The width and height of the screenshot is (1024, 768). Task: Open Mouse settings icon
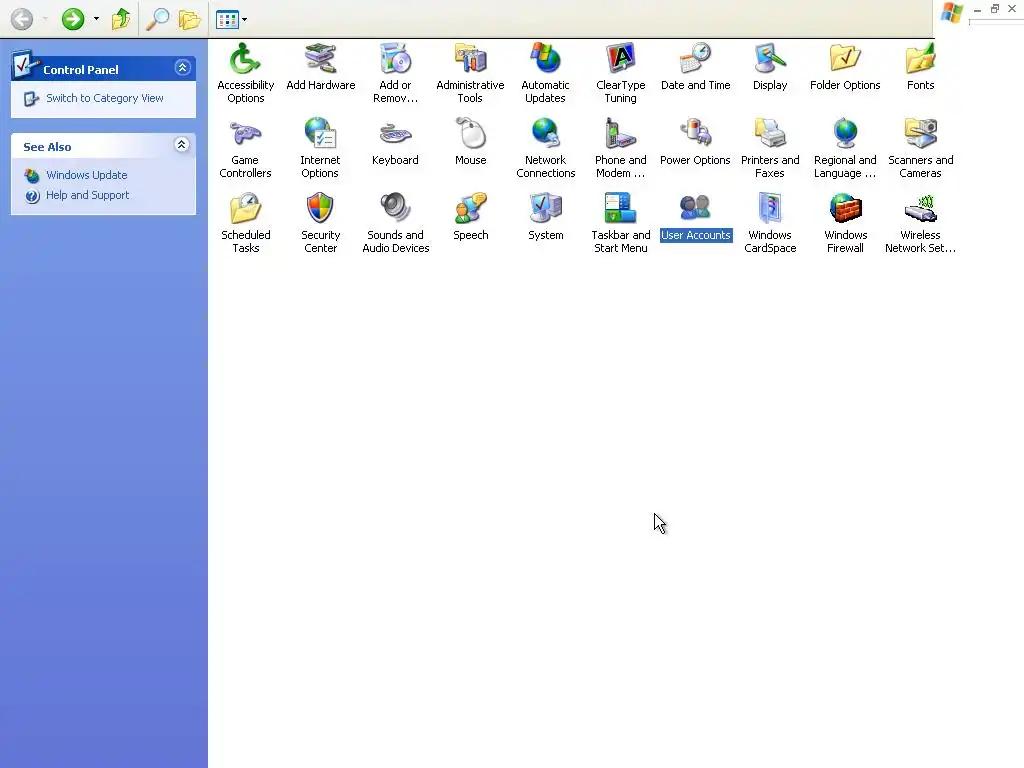click(470, 134)
